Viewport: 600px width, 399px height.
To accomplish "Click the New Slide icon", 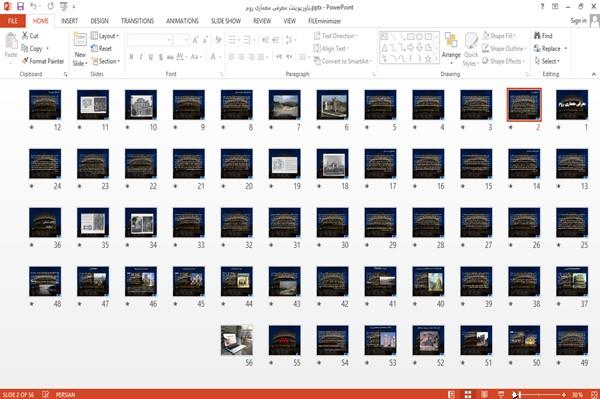I will tap(80, 40).
